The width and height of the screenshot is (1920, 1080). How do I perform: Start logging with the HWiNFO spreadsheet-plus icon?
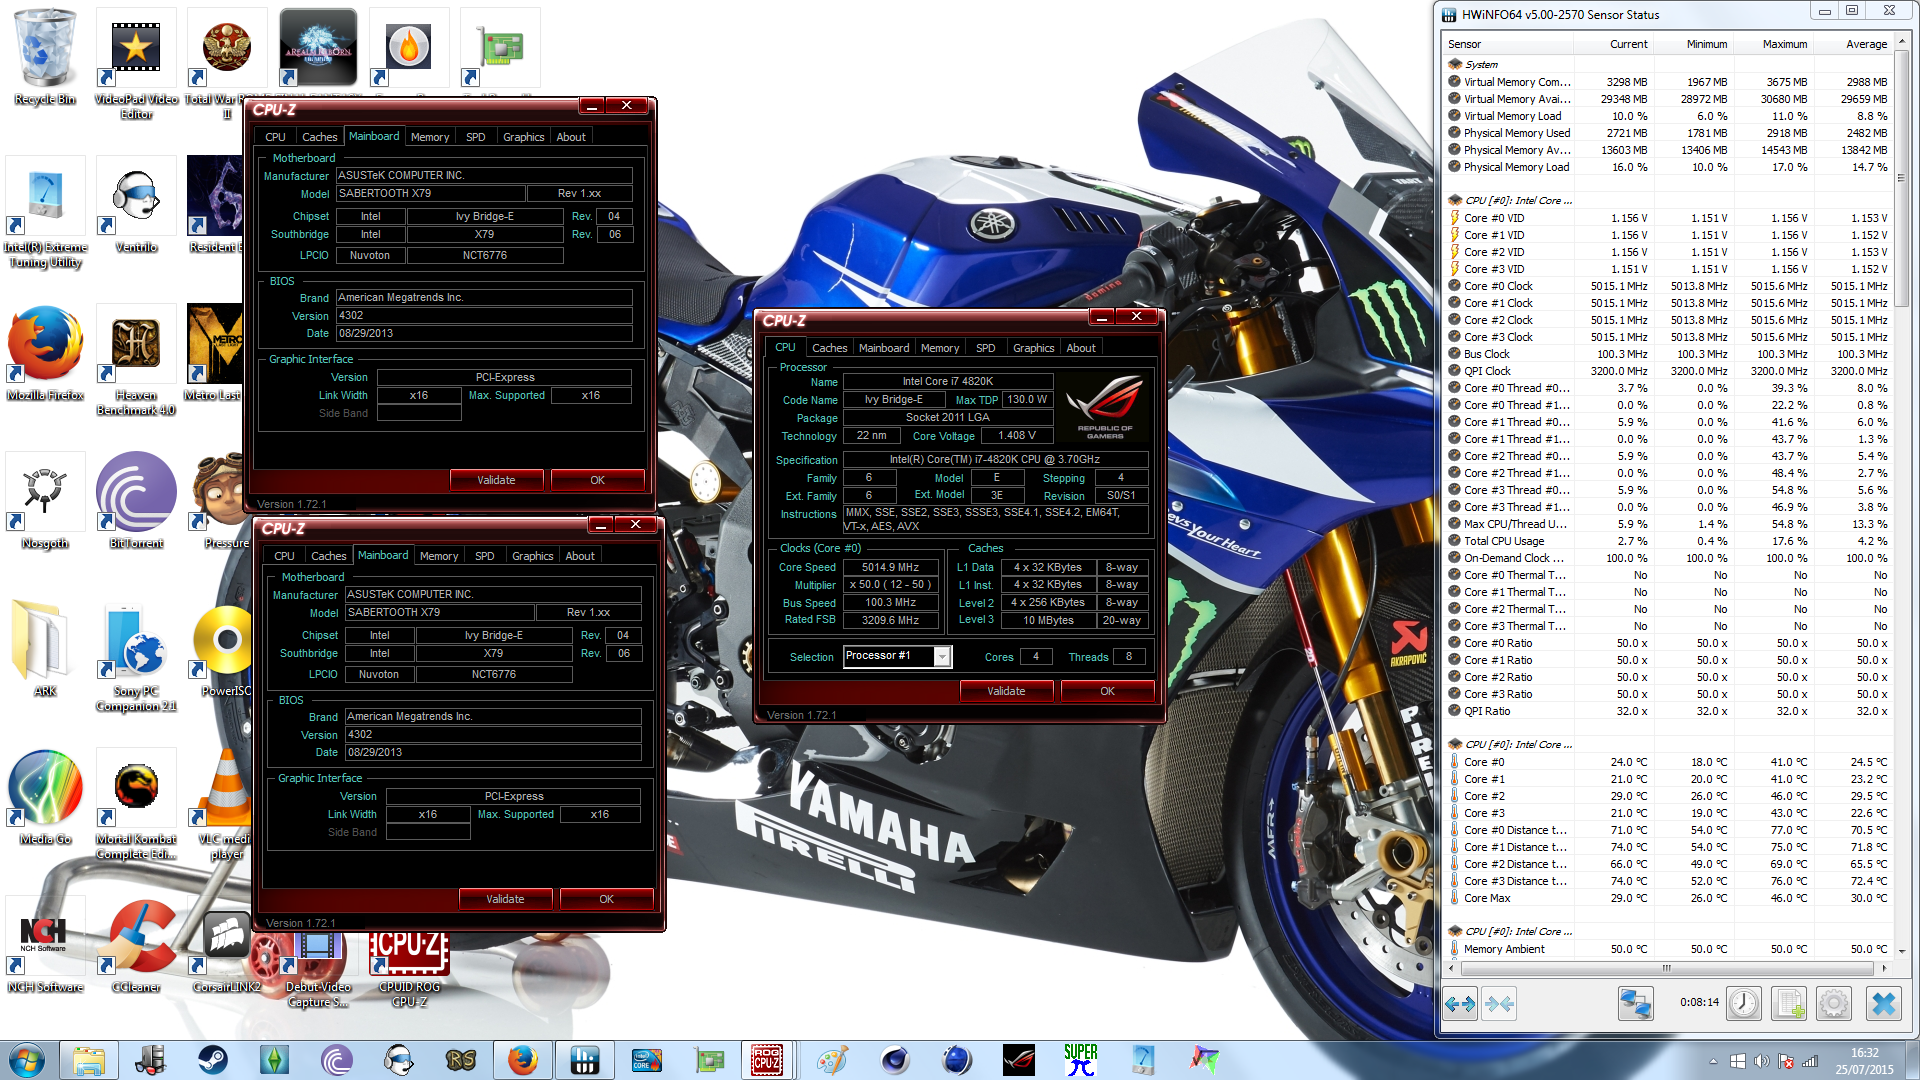(1790, 1003)
